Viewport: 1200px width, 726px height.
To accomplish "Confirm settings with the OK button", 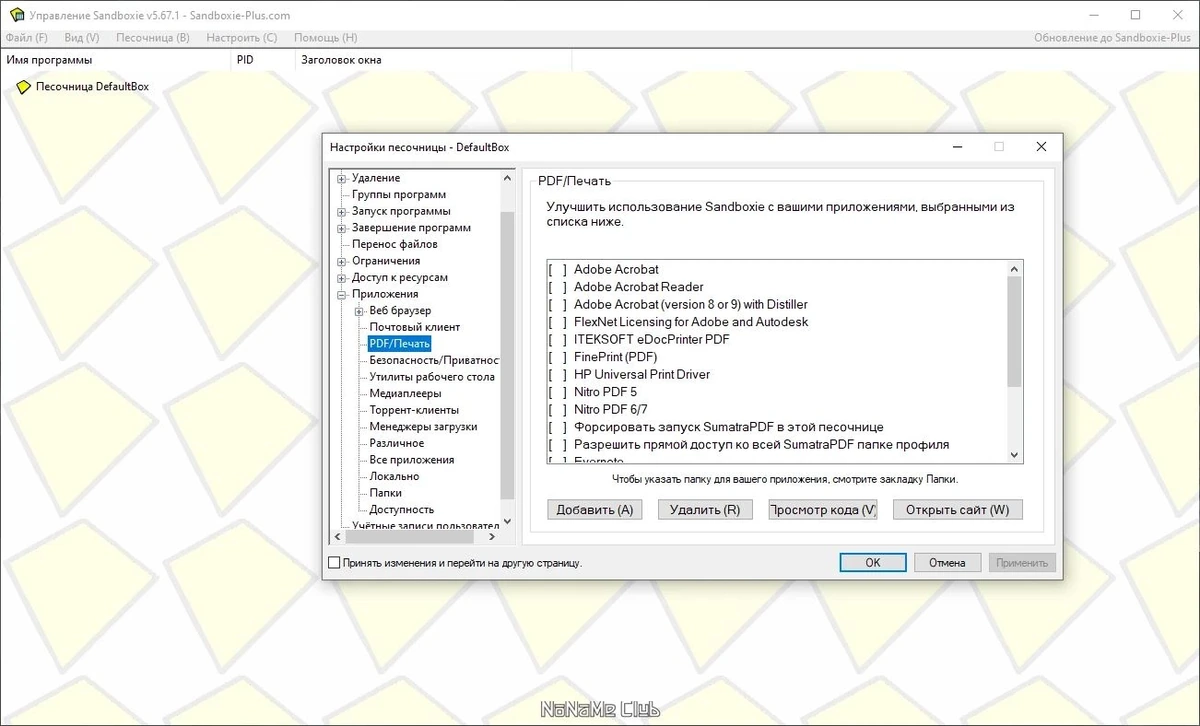I will point(873,563).
